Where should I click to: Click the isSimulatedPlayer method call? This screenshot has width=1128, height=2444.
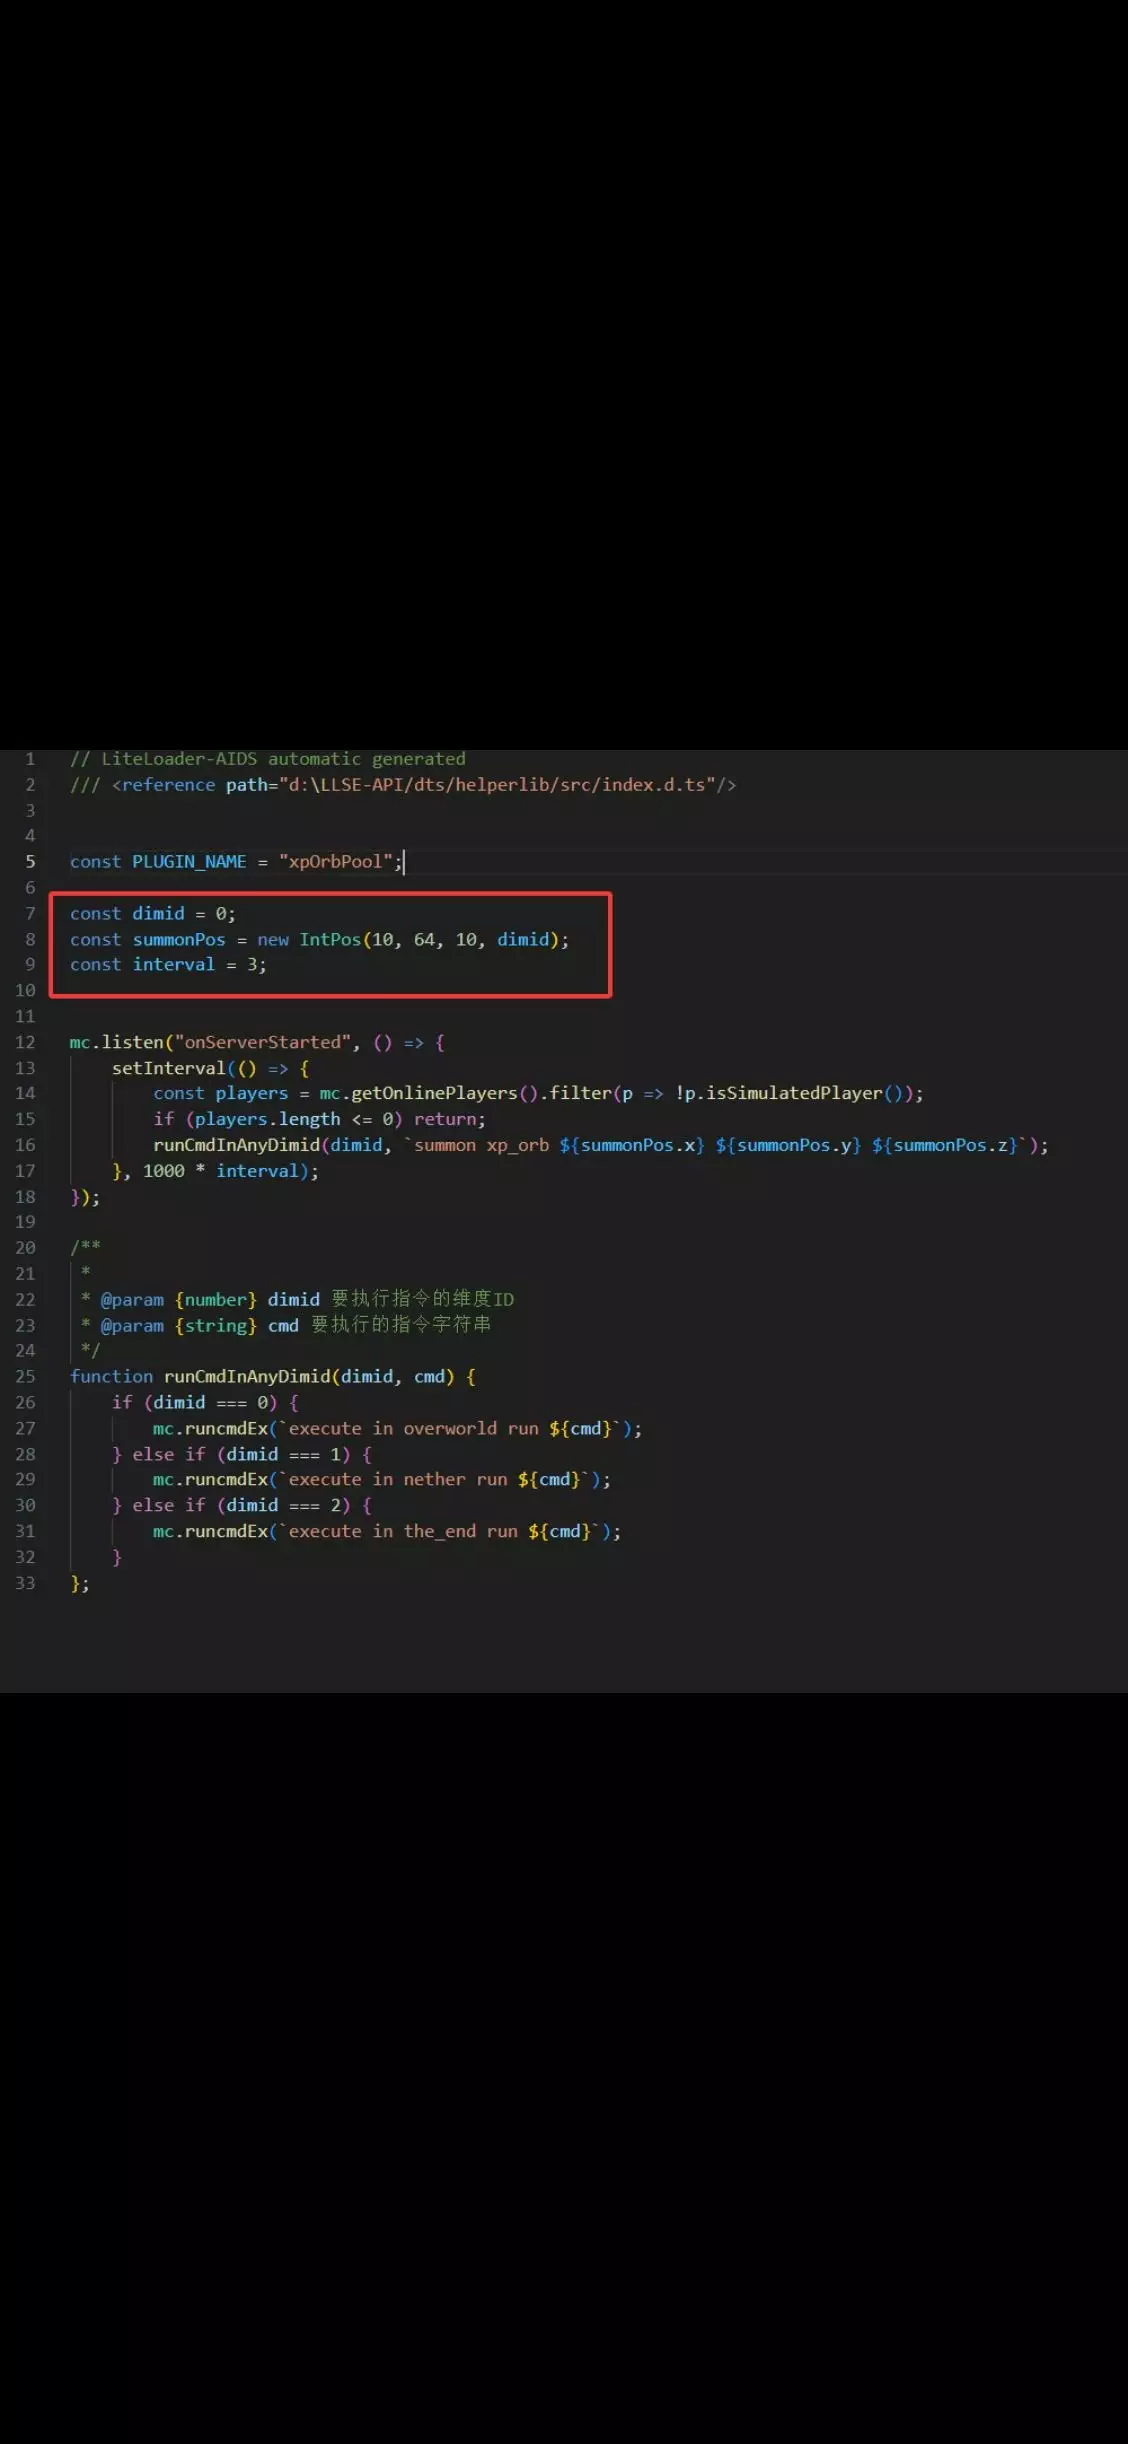click(x=794, y=1093)
